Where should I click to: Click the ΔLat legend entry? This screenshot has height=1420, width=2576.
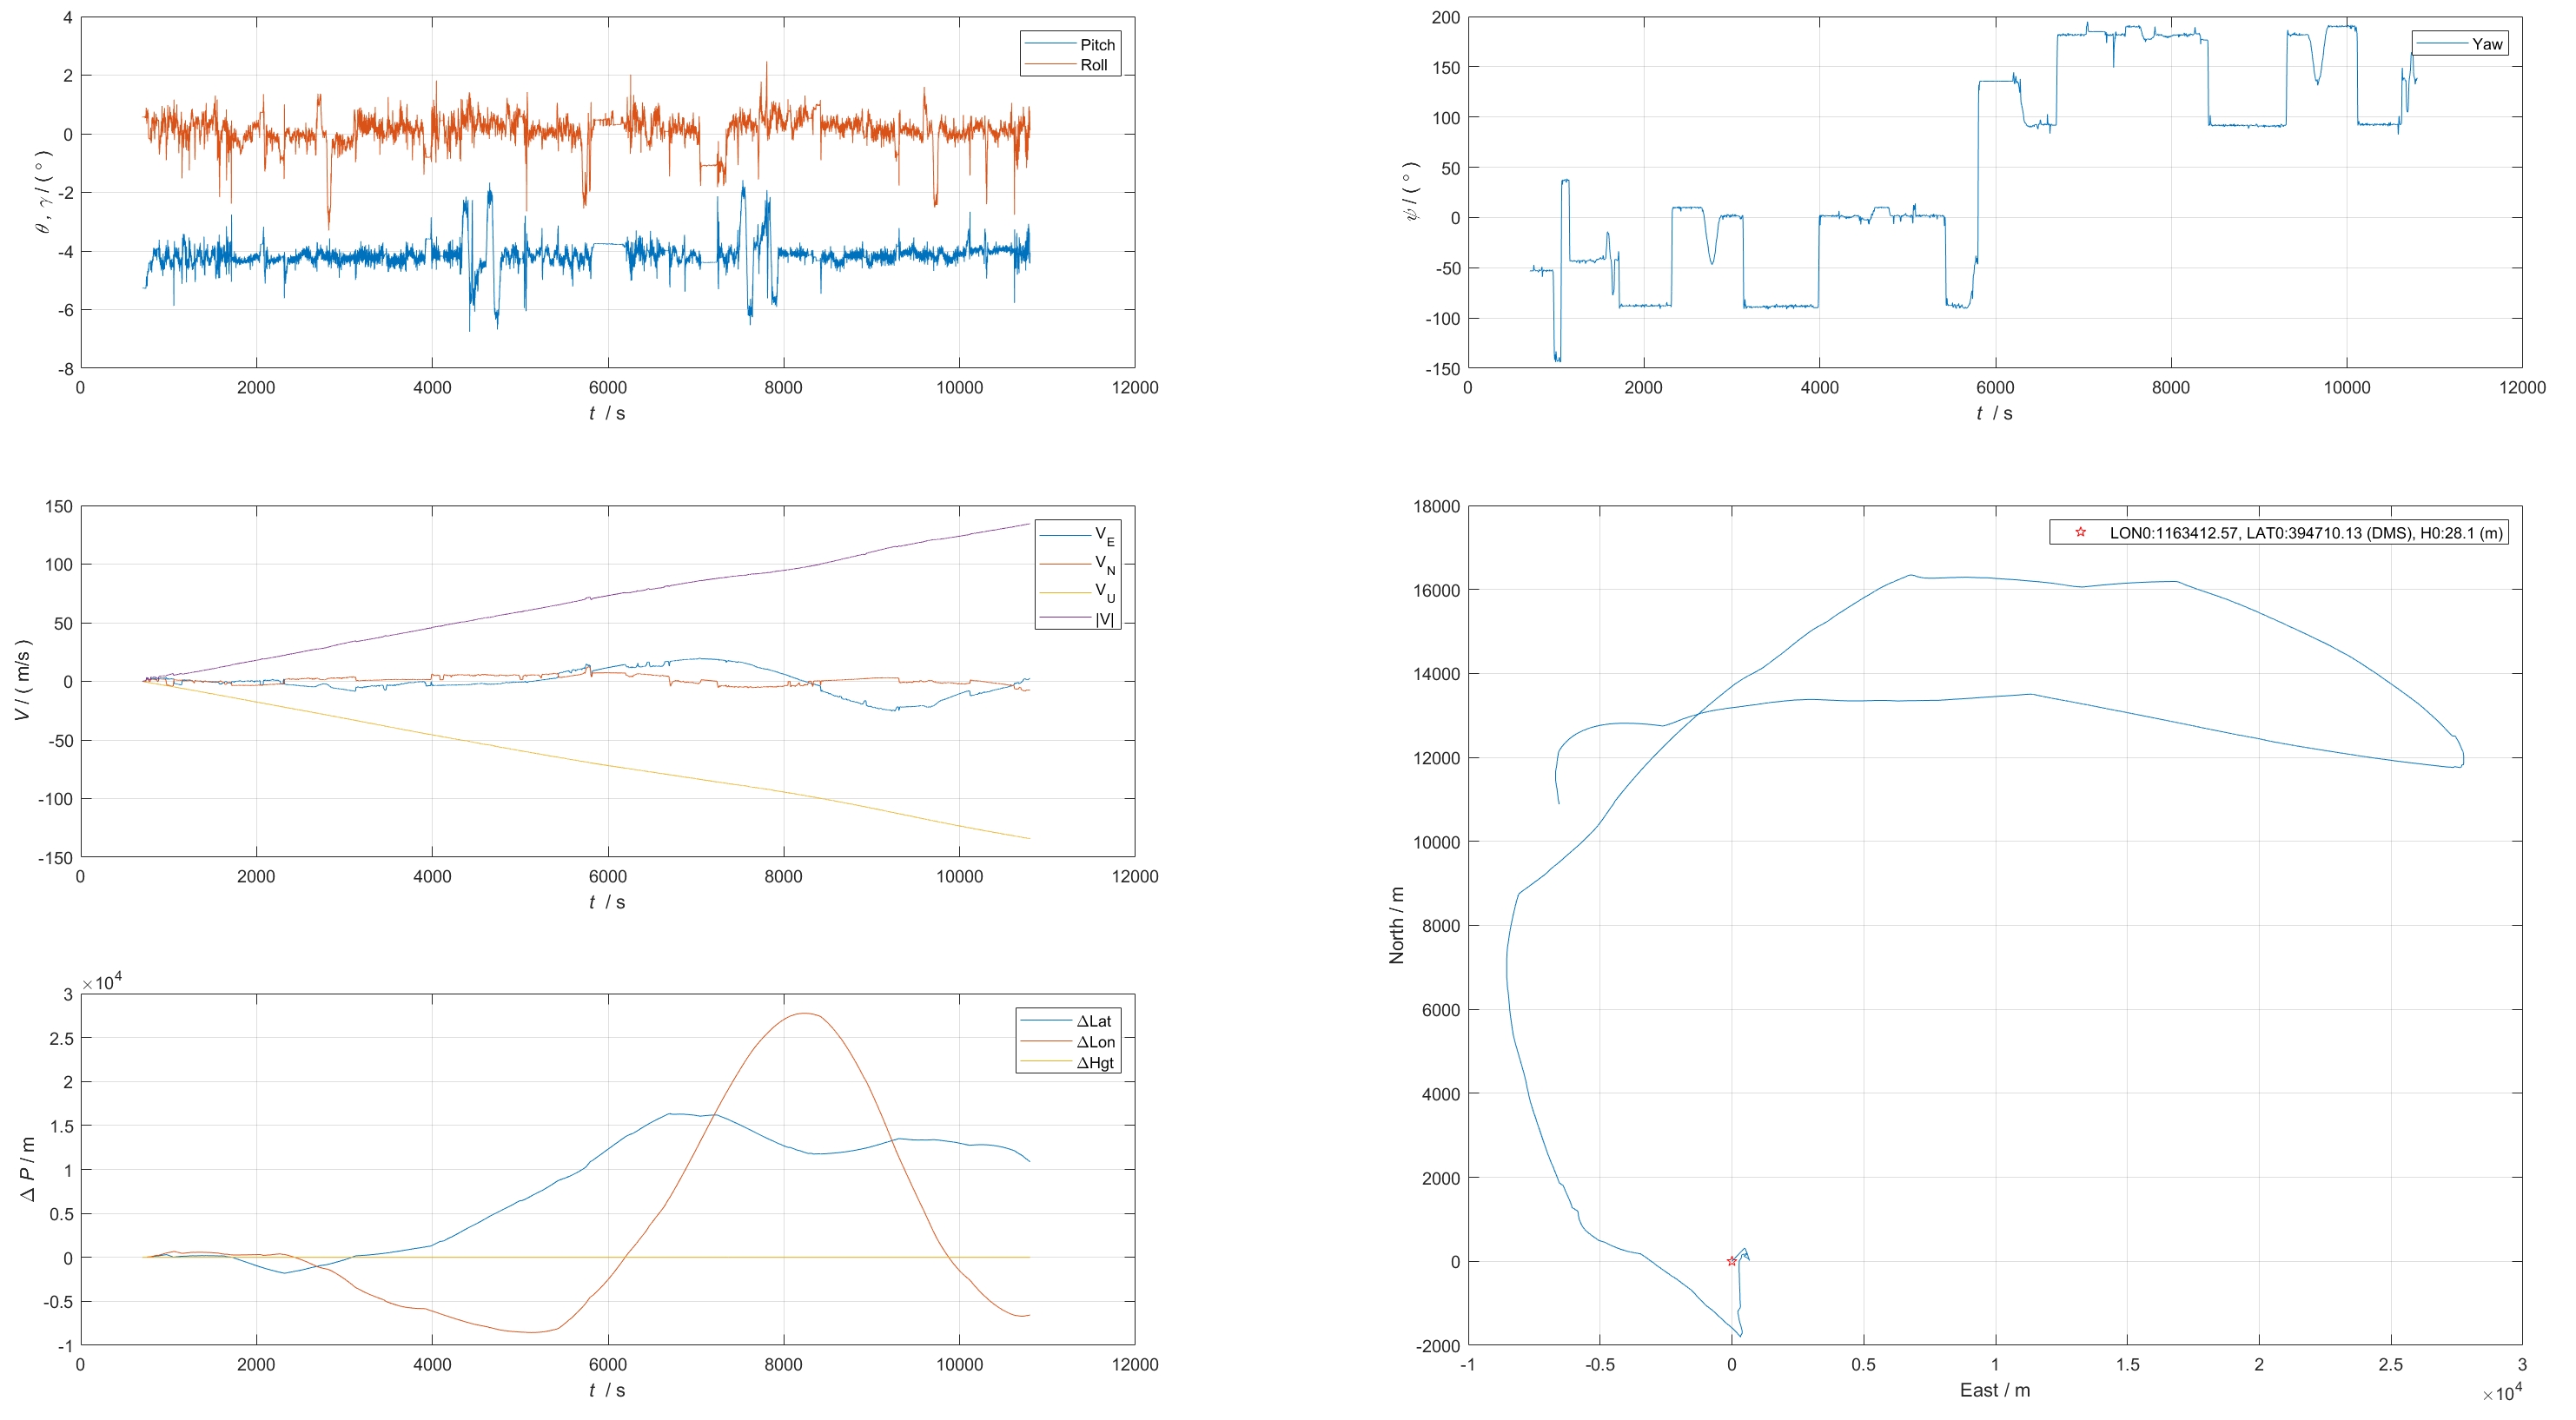[1067, 1021]
